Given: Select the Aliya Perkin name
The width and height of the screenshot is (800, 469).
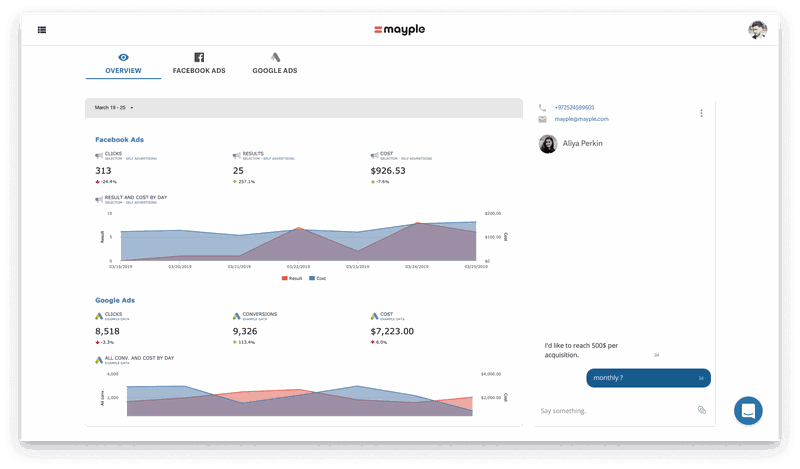Looking at the screenshot, I should [x=583, y=143].
